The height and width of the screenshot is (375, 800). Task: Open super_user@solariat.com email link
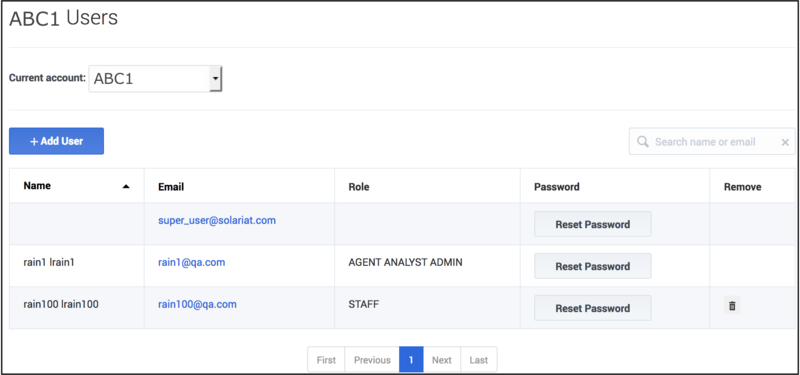pyautogui.click(x=217, y=220)
